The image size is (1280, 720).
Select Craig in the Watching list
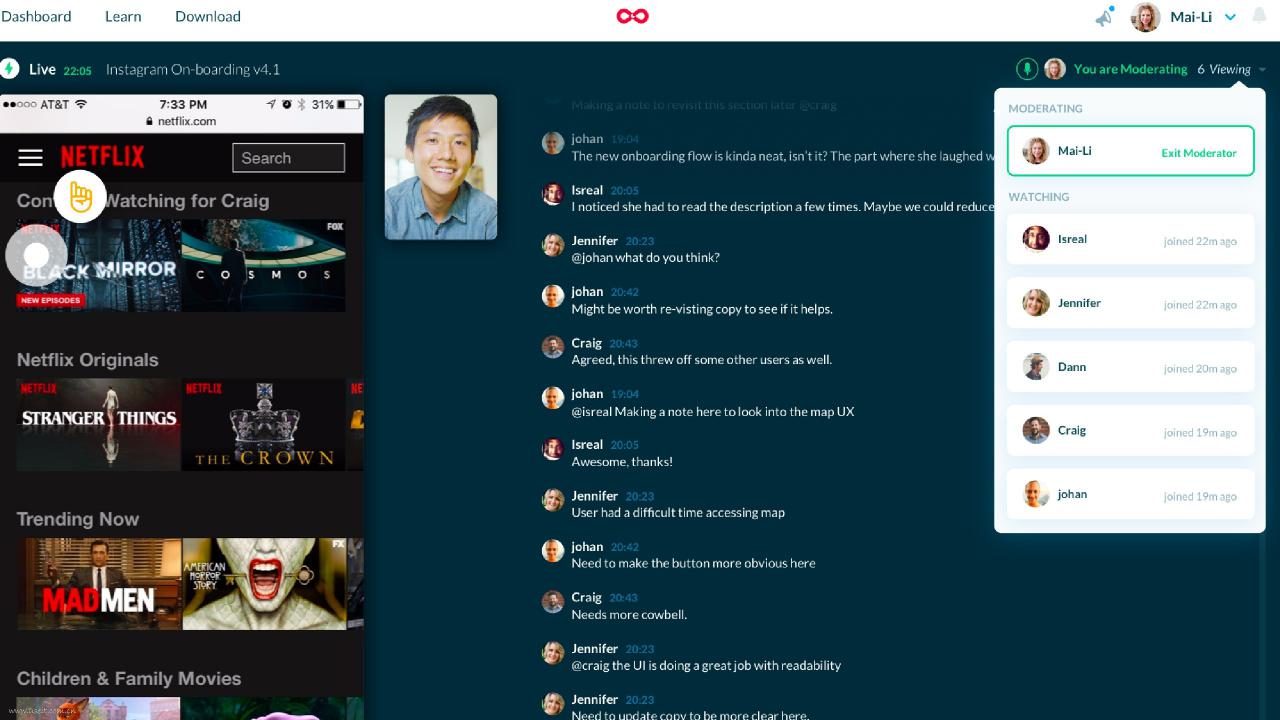(x=1130, y=431)
